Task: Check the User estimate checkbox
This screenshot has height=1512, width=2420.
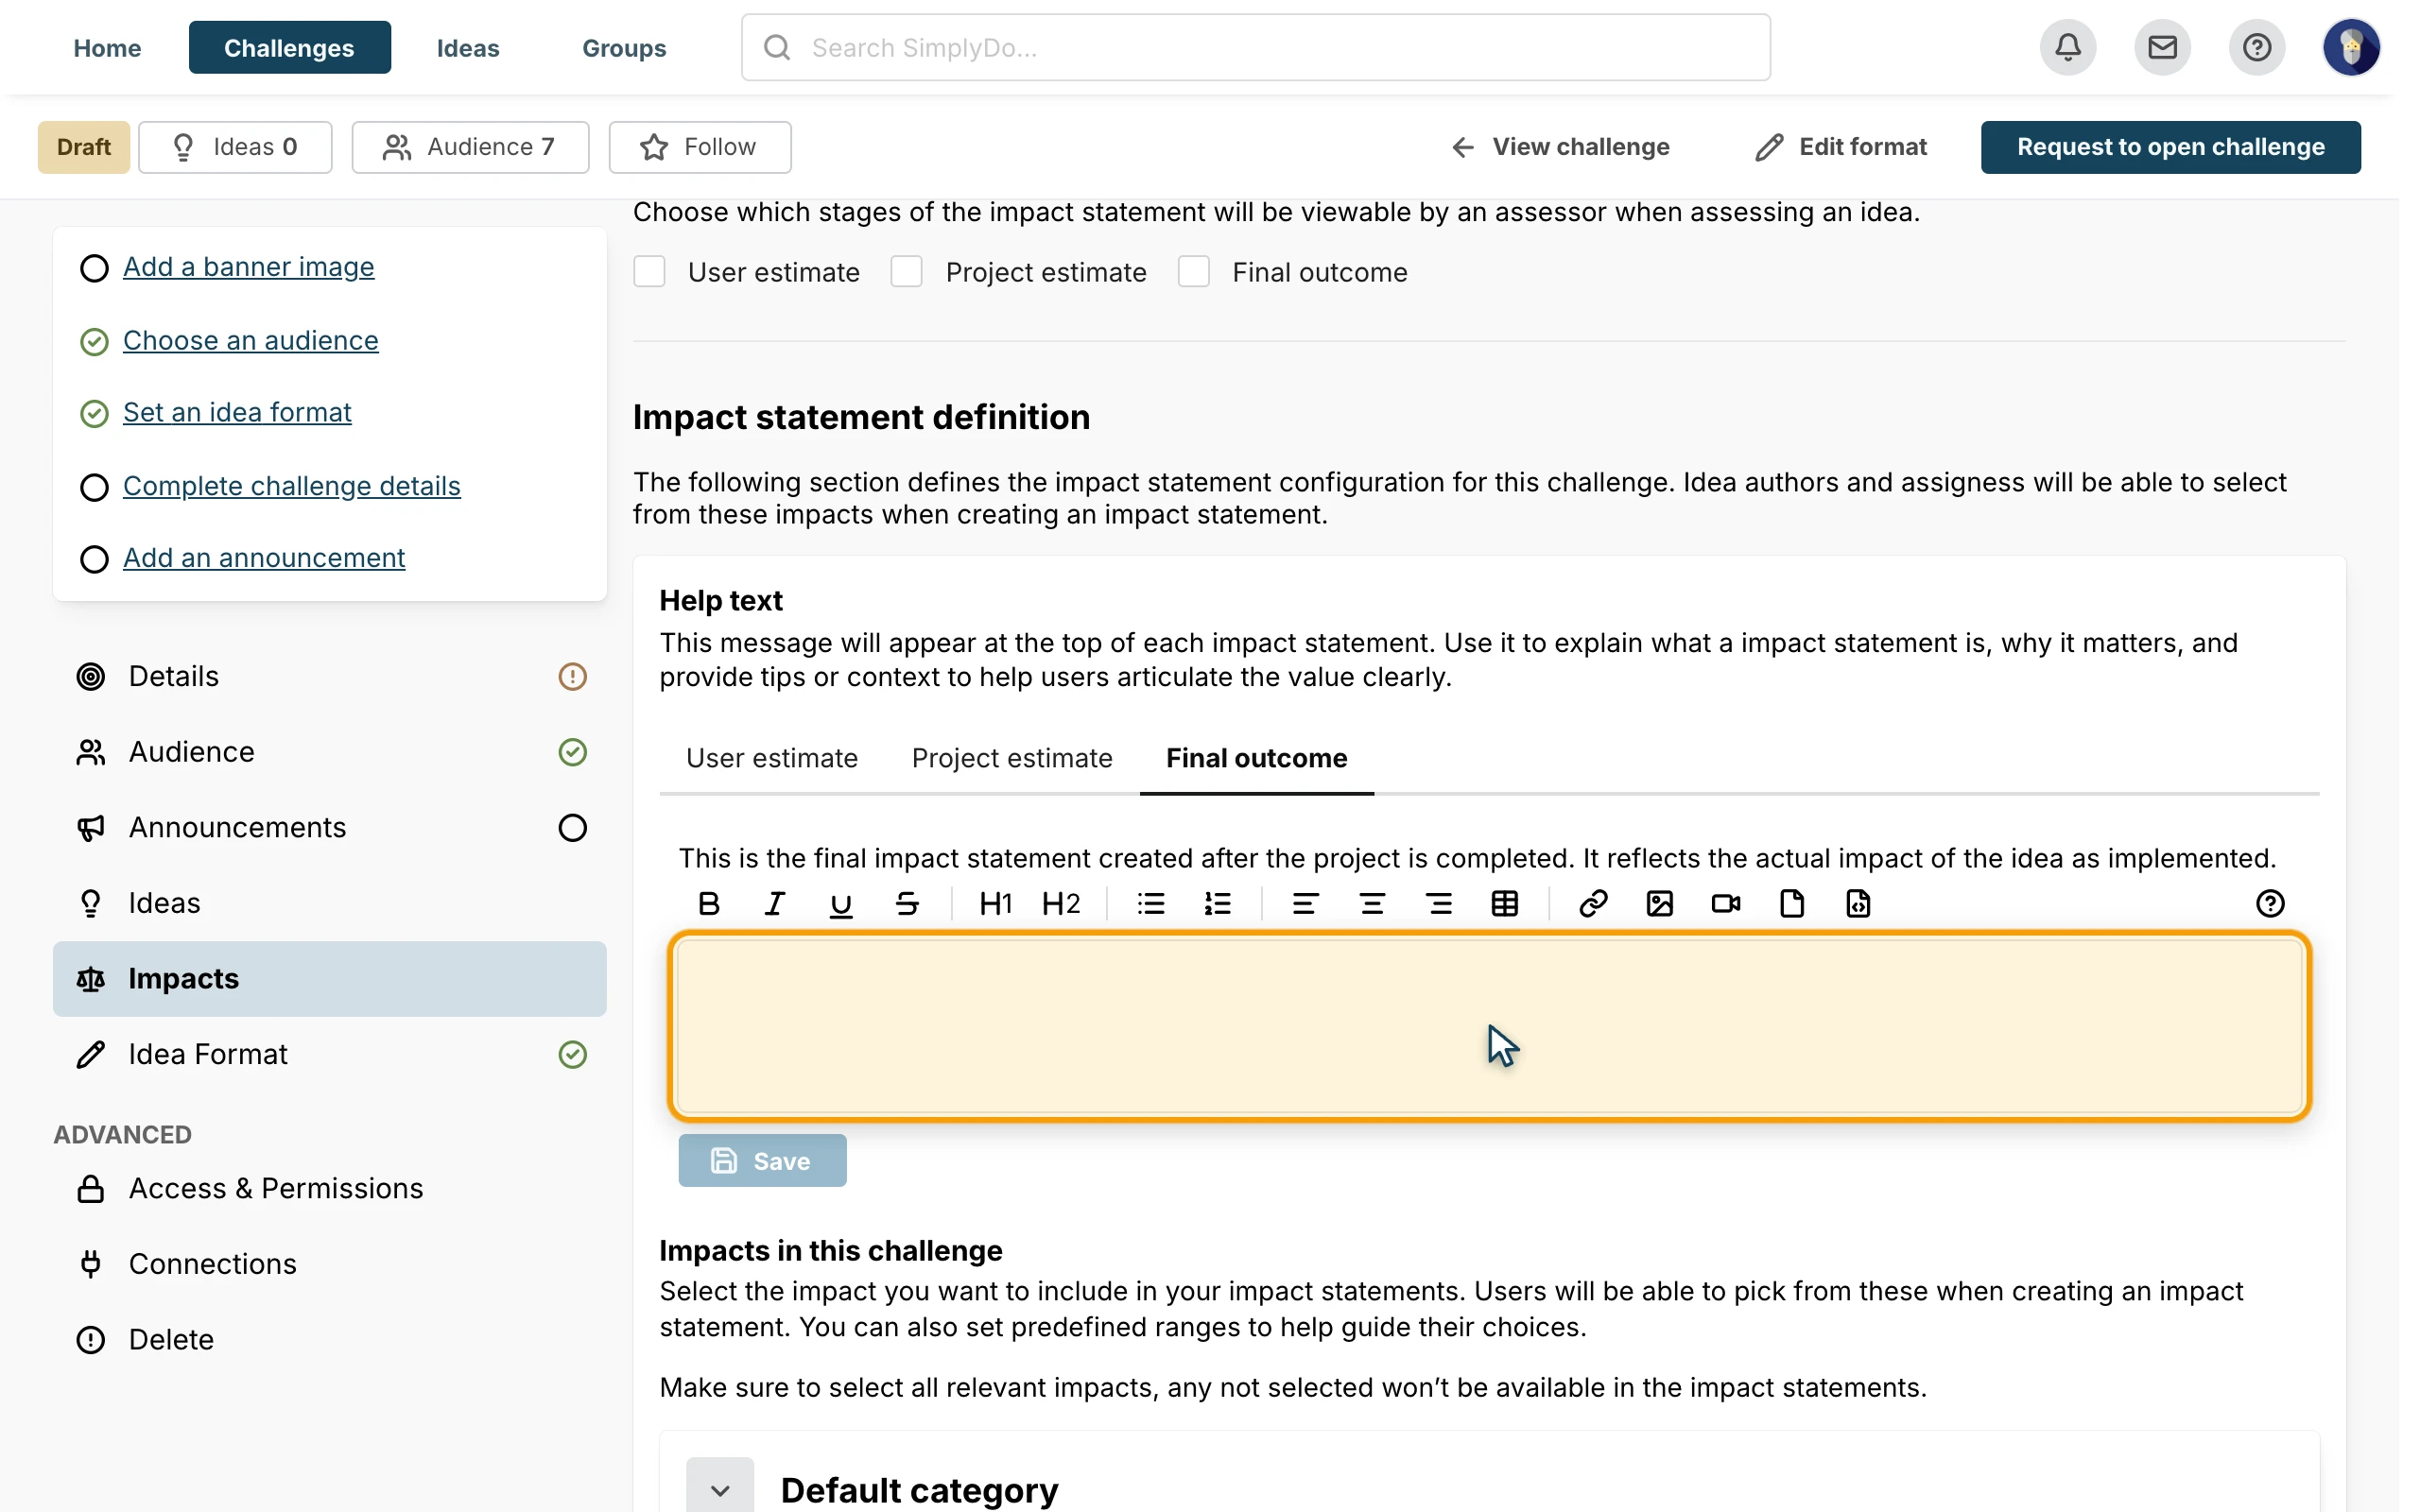Action: point(649,272)
